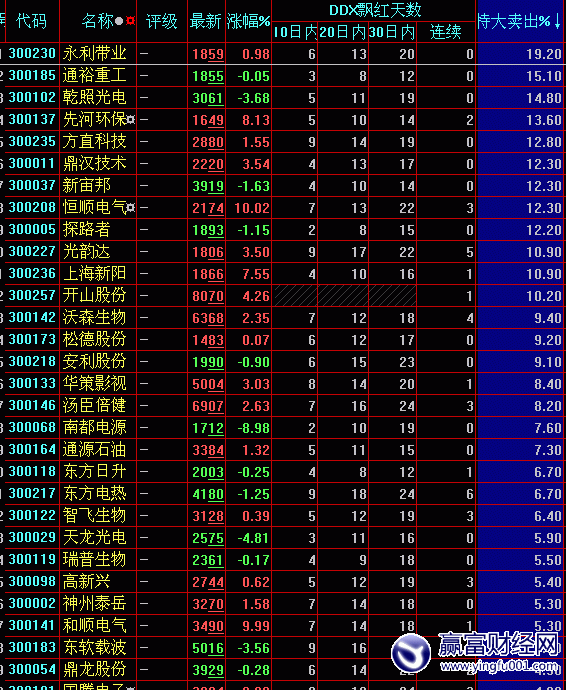Click the www.yingfu001.com watermark link
This screenshot has height=690, width=566.
coord(500,666)
